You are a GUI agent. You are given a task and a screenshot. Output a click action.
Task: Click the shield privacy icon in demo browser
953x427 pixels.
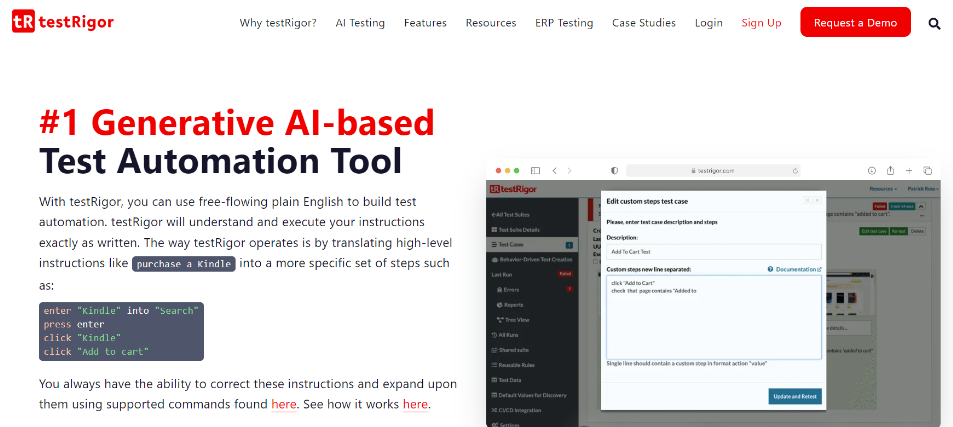tap(614, 171)
